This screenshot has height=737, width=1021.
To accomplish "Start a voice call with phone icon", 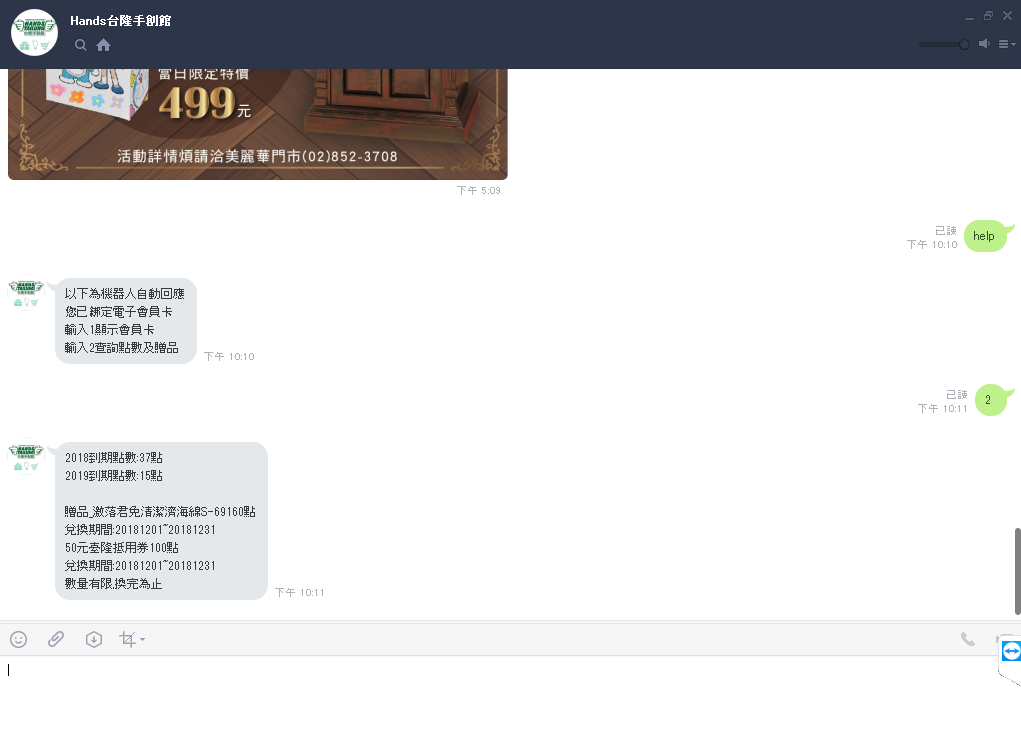I will point(968,639).
